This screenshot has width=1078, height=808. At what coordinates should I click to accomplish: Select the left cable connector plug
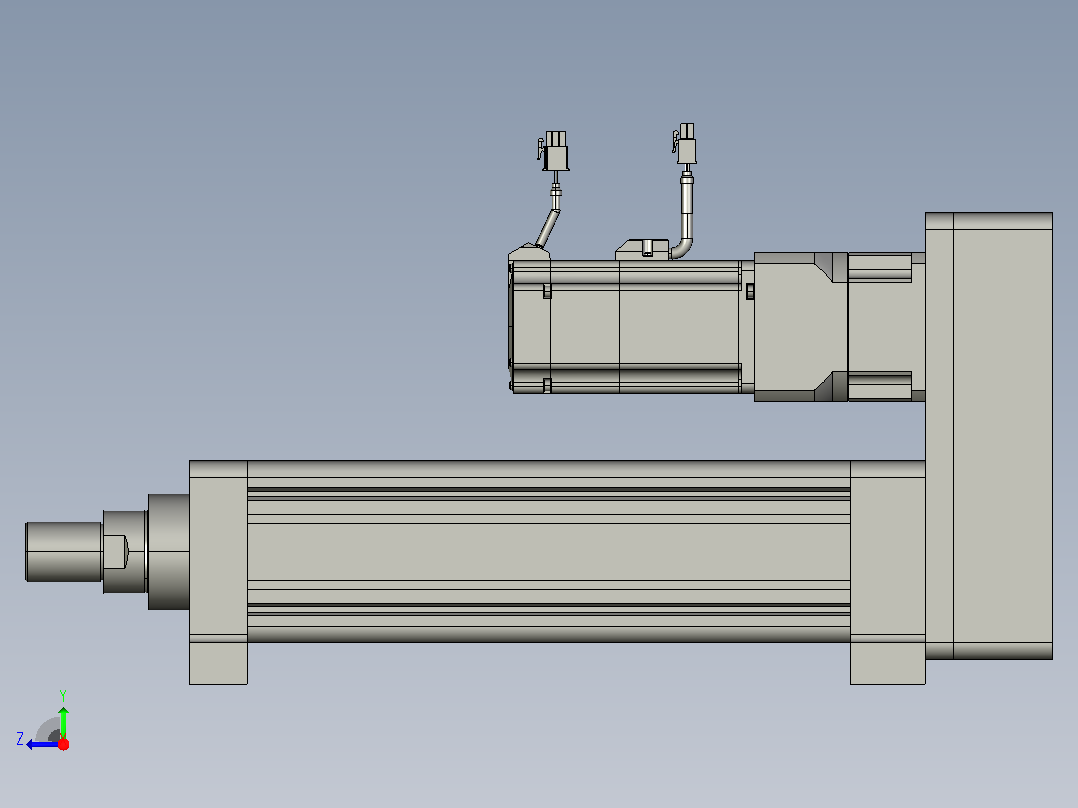coord(554,151)
